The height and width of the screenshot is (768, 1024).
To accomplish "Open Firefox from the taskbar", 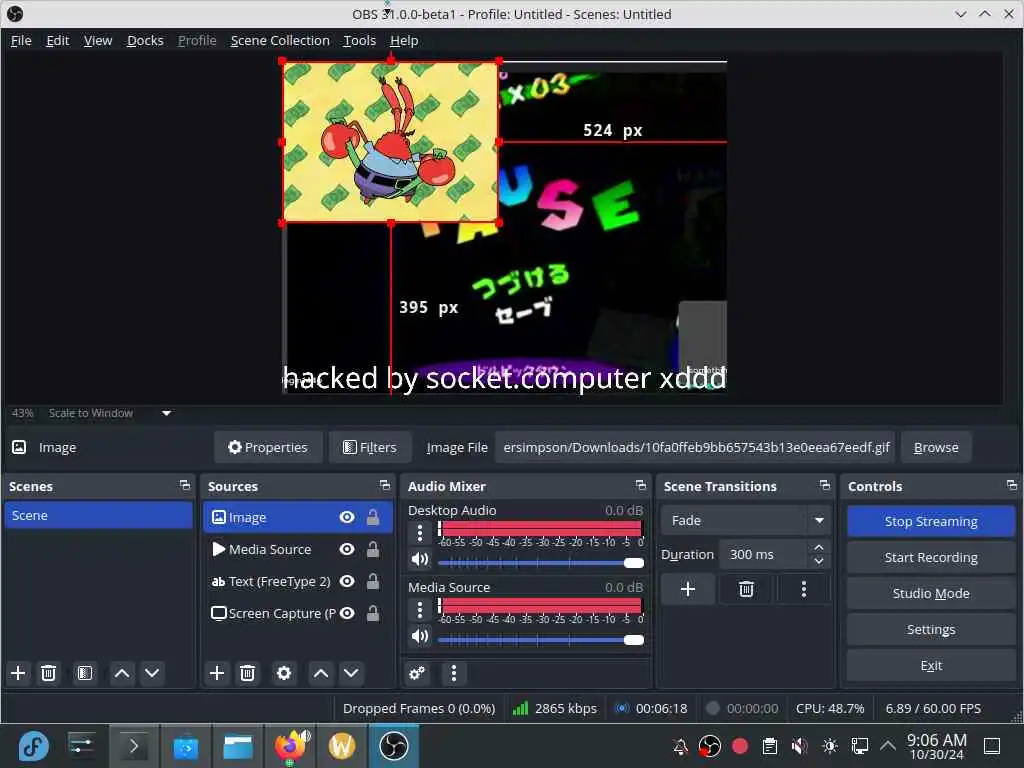I will point(291,746).
